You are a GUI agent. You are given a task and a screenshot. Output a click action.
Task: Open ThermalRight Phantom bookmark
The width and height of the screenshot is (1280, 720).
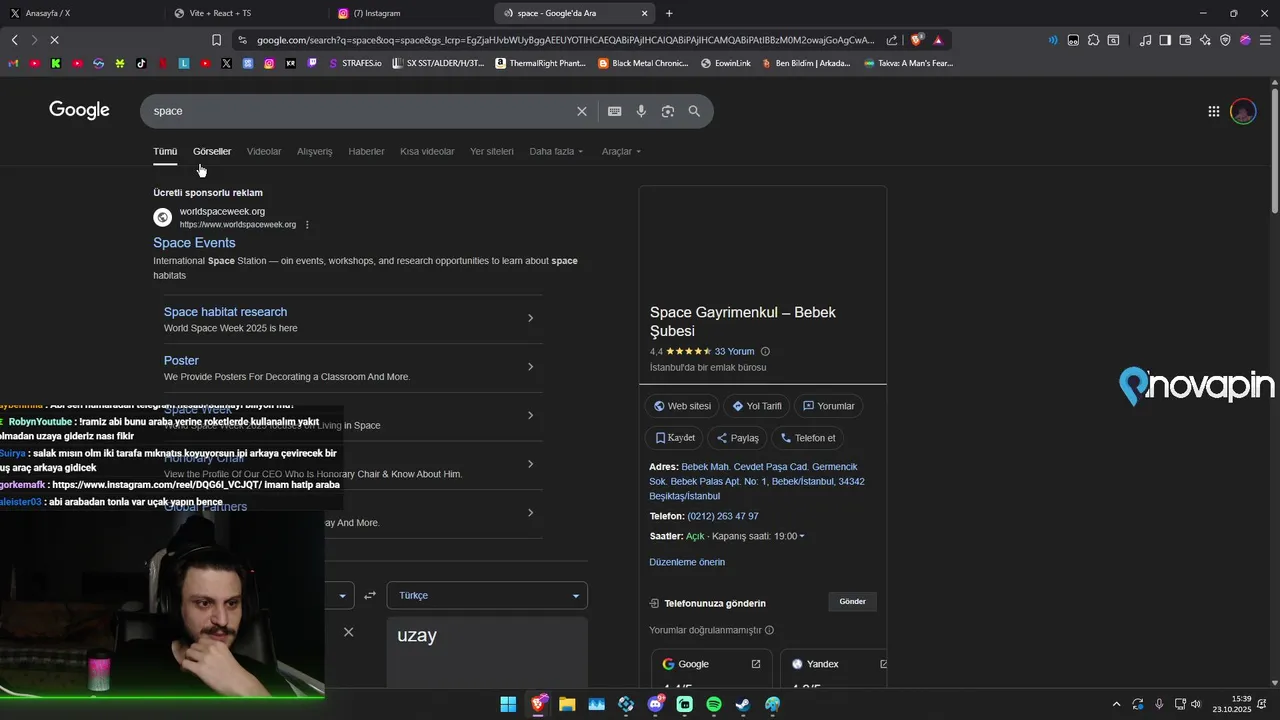click(541, 63)
